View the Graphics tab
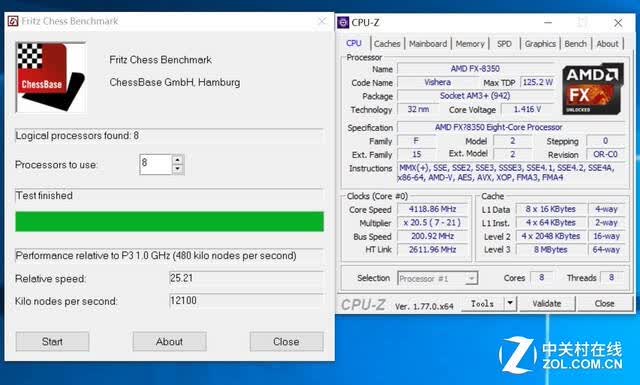This screenshot has height=385, width=640. pyautogui.click(x=540, y=44)
